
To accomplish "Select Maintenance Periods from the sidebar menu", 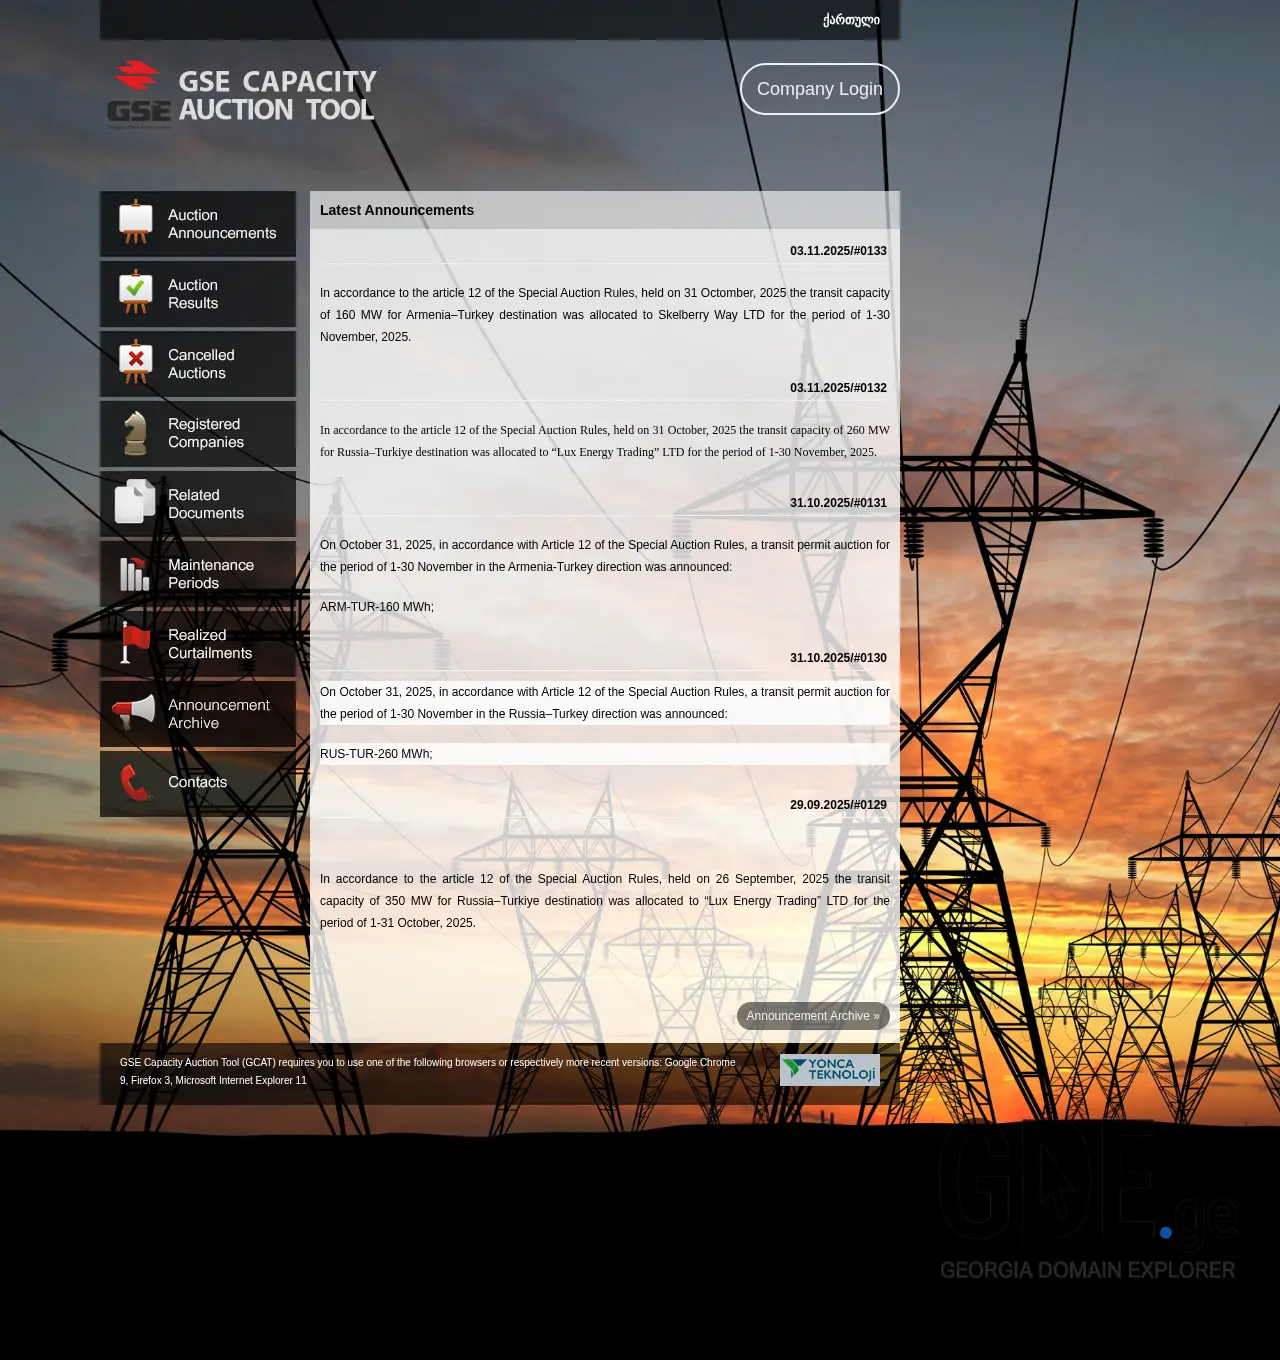I will point(210,573).
